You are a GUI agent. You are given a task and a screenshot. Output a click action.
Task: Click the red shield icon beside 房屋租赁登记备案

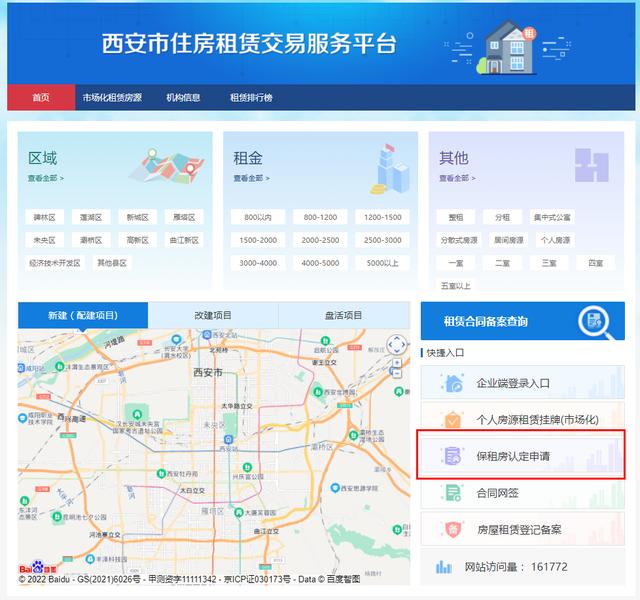tap(453, 529)
